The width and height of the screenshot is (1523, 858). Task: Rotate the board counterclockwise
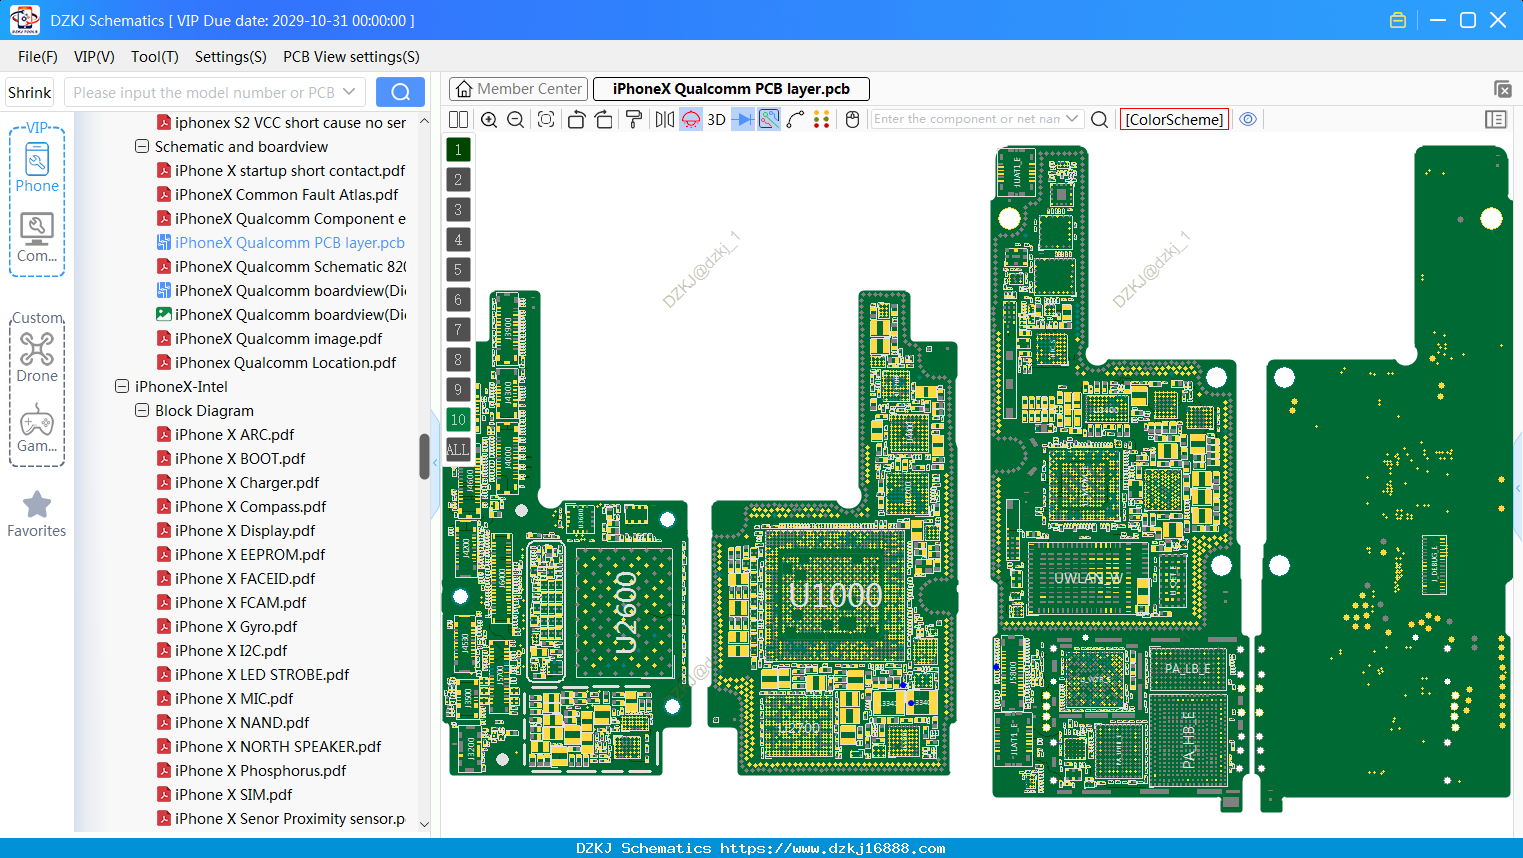tap(576, 119)
